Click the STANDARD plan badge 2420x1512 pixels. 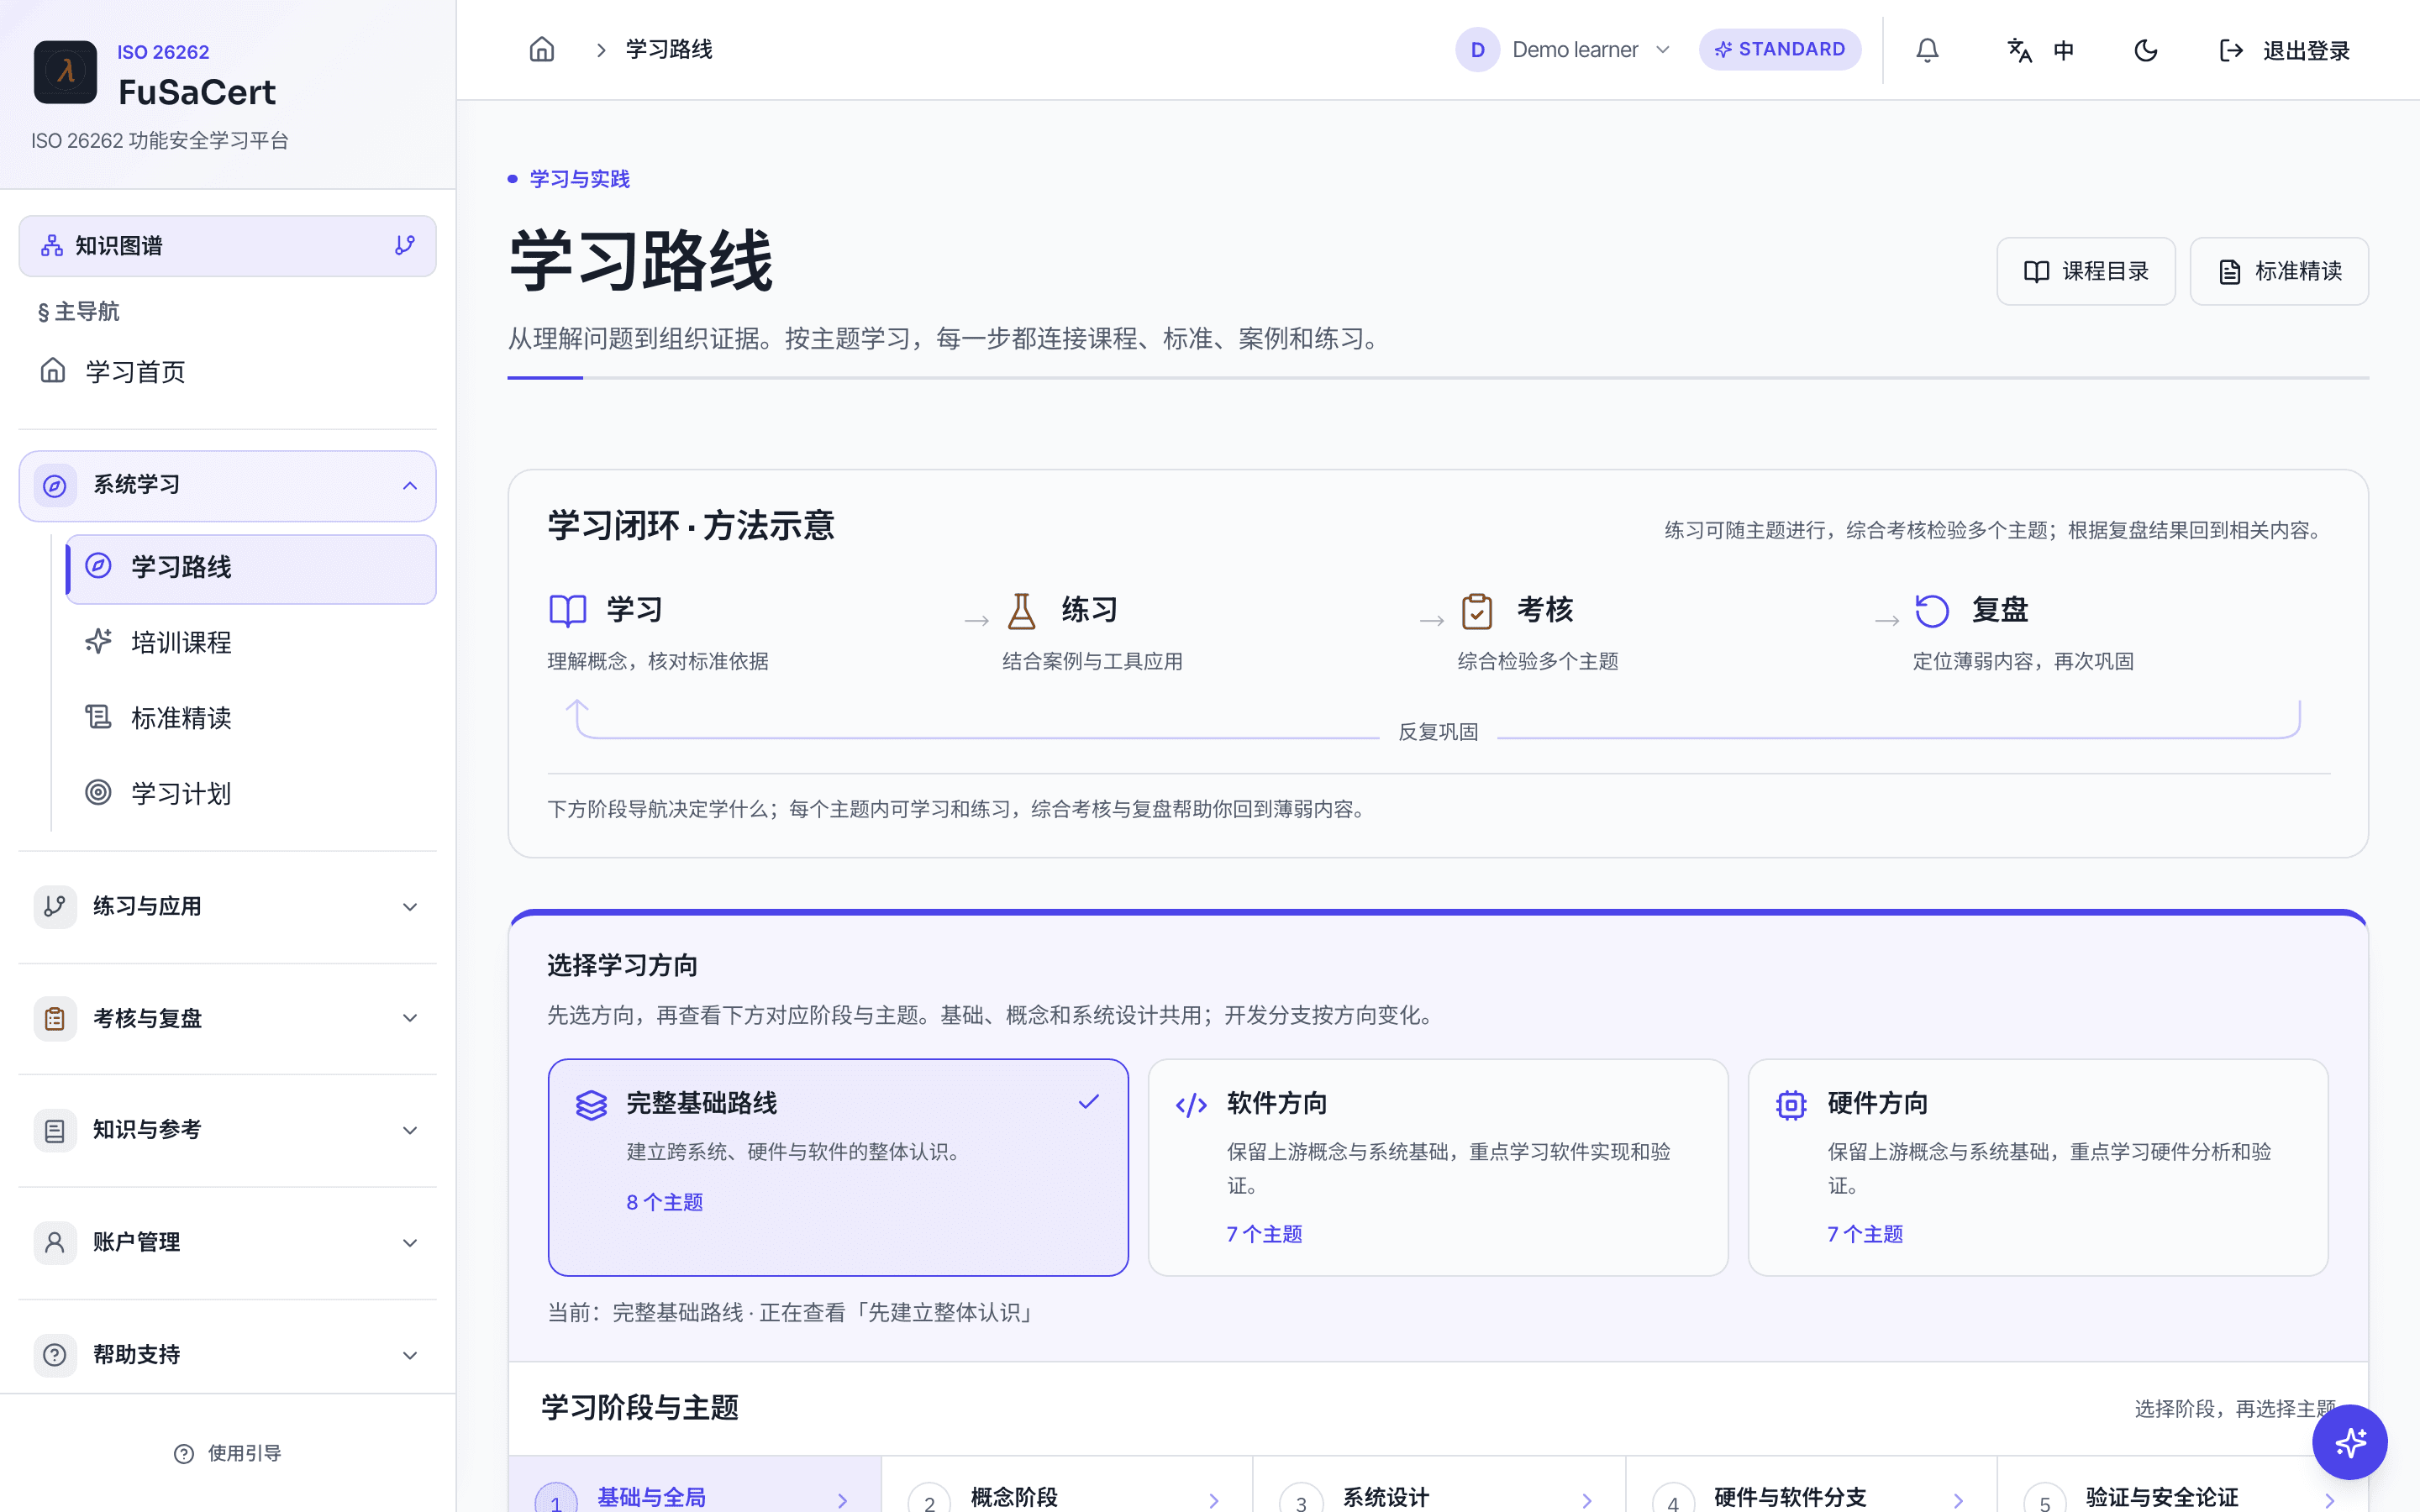tap(1779, 50)
